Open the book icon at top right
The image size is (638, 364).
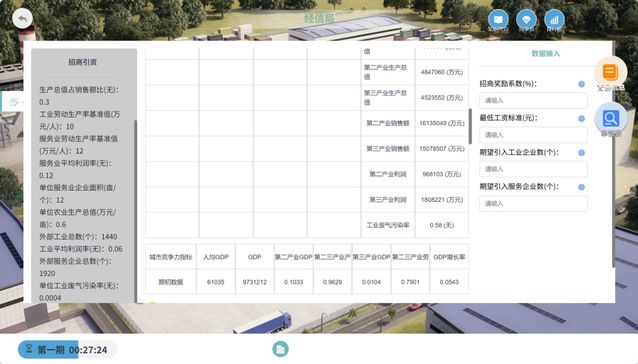pos(498,20)
